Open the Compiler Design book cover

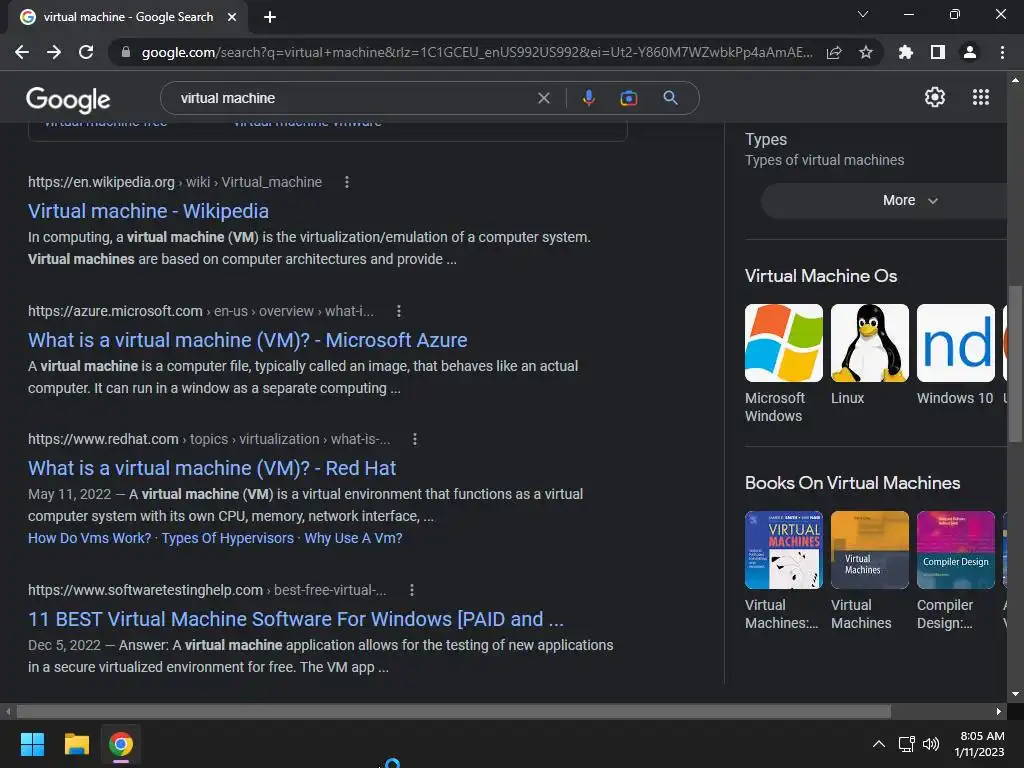956,550
